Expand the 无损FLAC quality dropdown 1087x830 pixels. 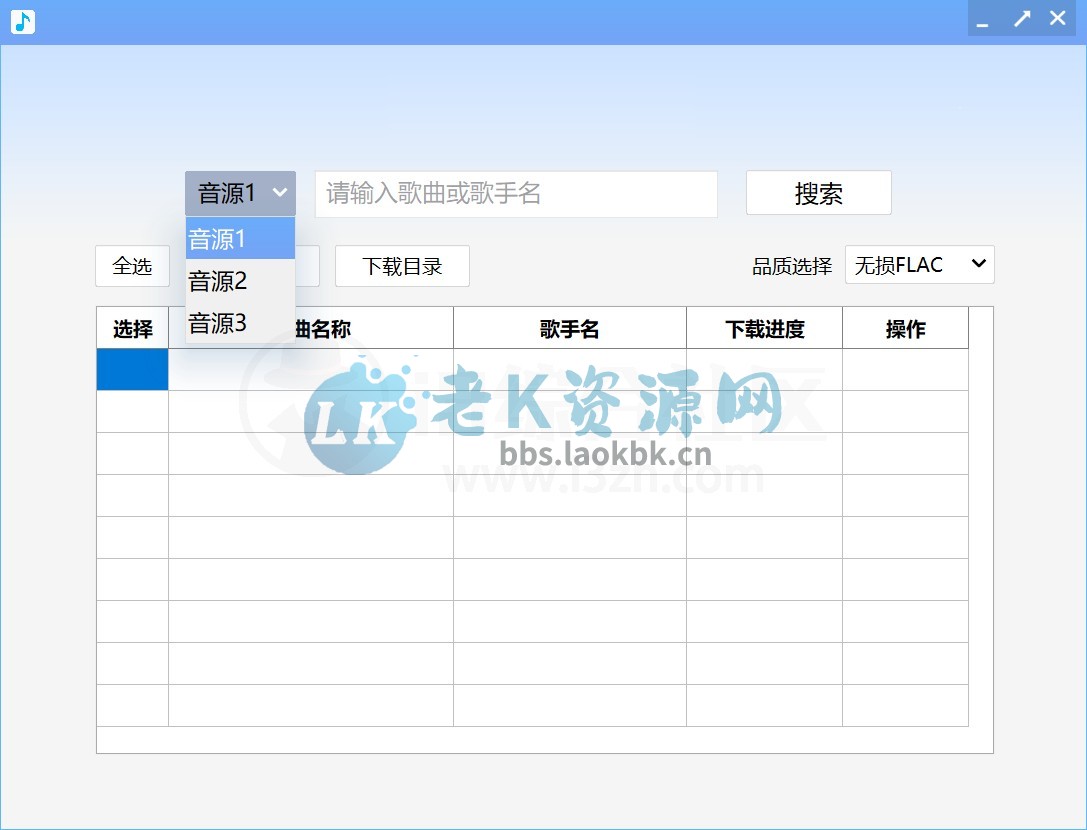[x=919, y=264]
